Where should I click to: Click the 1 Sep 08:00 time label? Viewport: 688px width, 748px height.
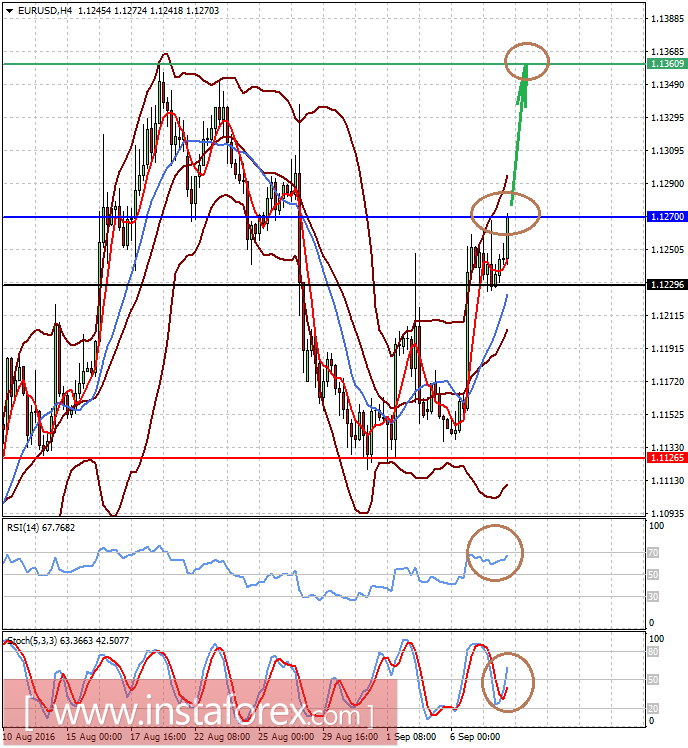411,737
